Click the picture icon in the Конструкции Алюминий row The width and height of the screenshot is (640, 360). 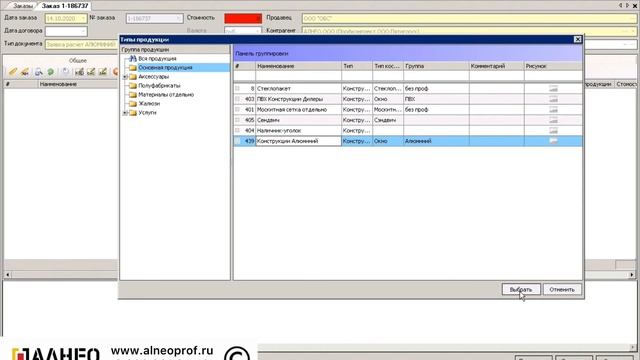(x=553, y=141)
